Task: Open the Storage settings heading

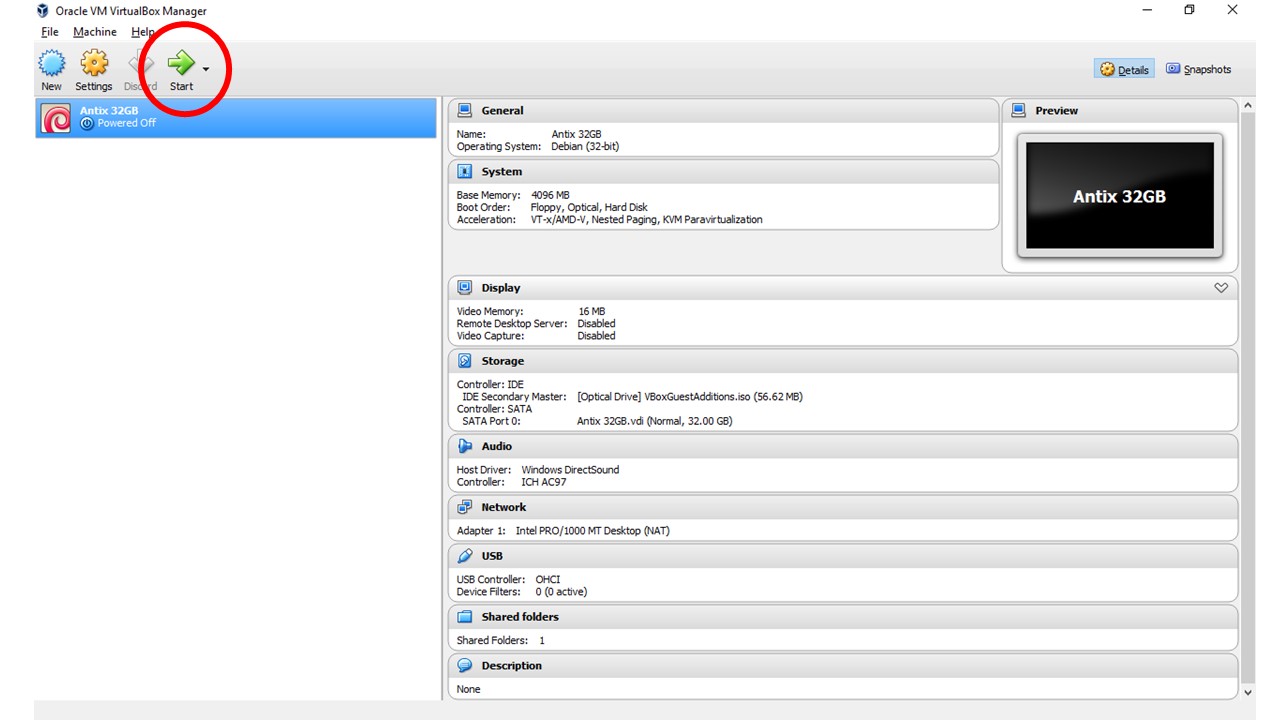Action: point(502,361)
